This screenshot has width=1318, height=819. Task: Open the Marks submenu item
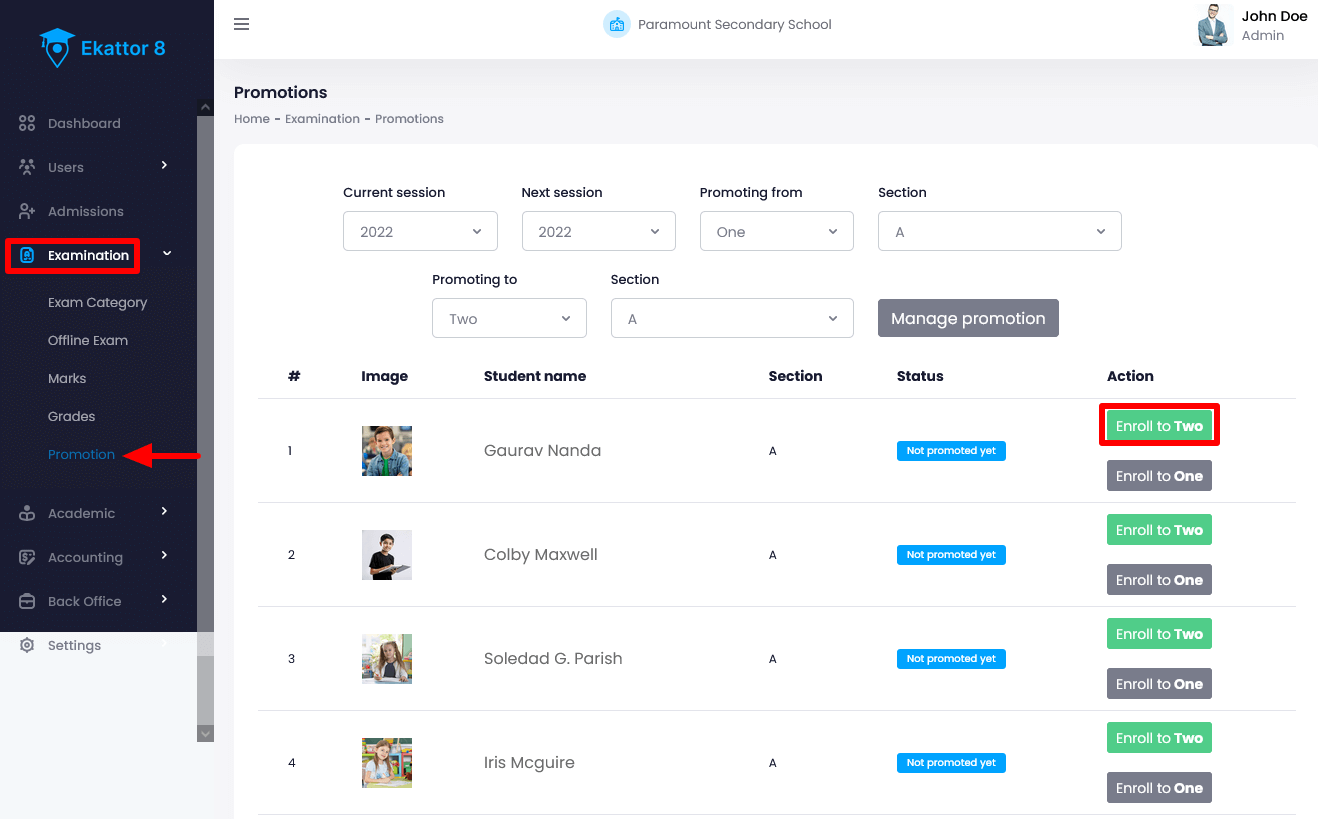pos(67,378)
